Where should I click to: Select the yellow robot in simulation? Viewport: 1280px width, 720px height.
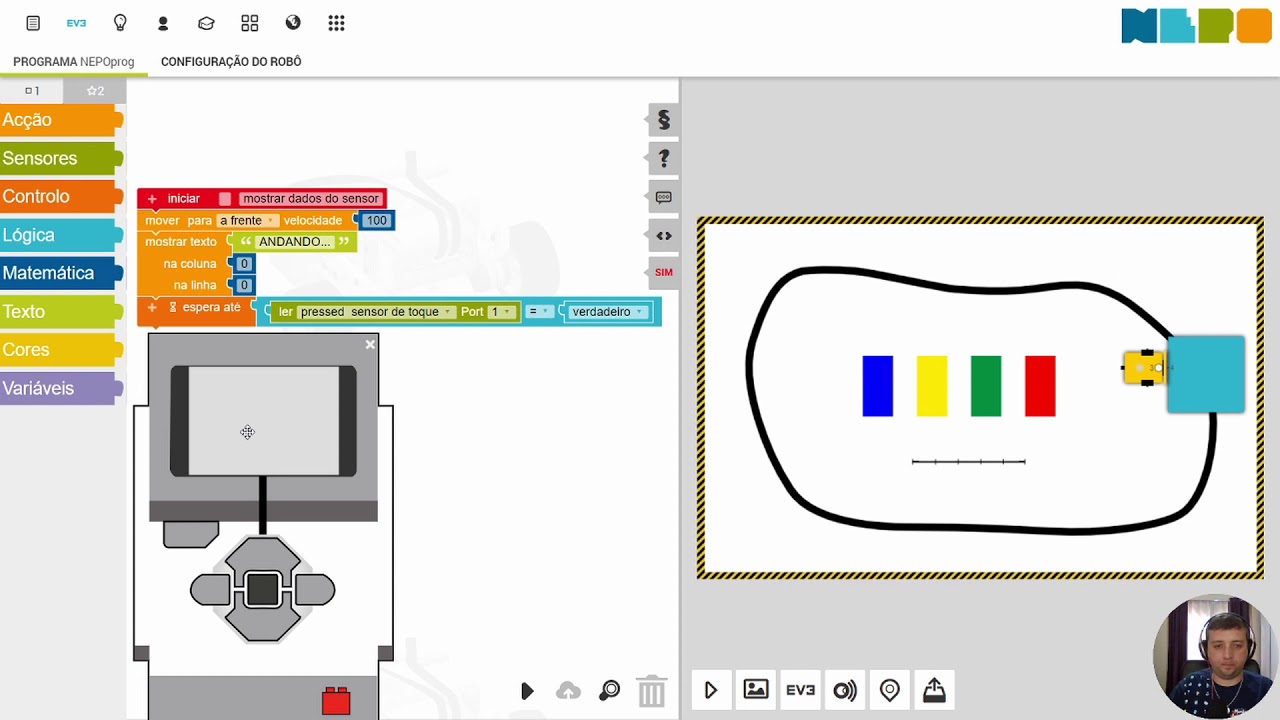[1144, 368]
